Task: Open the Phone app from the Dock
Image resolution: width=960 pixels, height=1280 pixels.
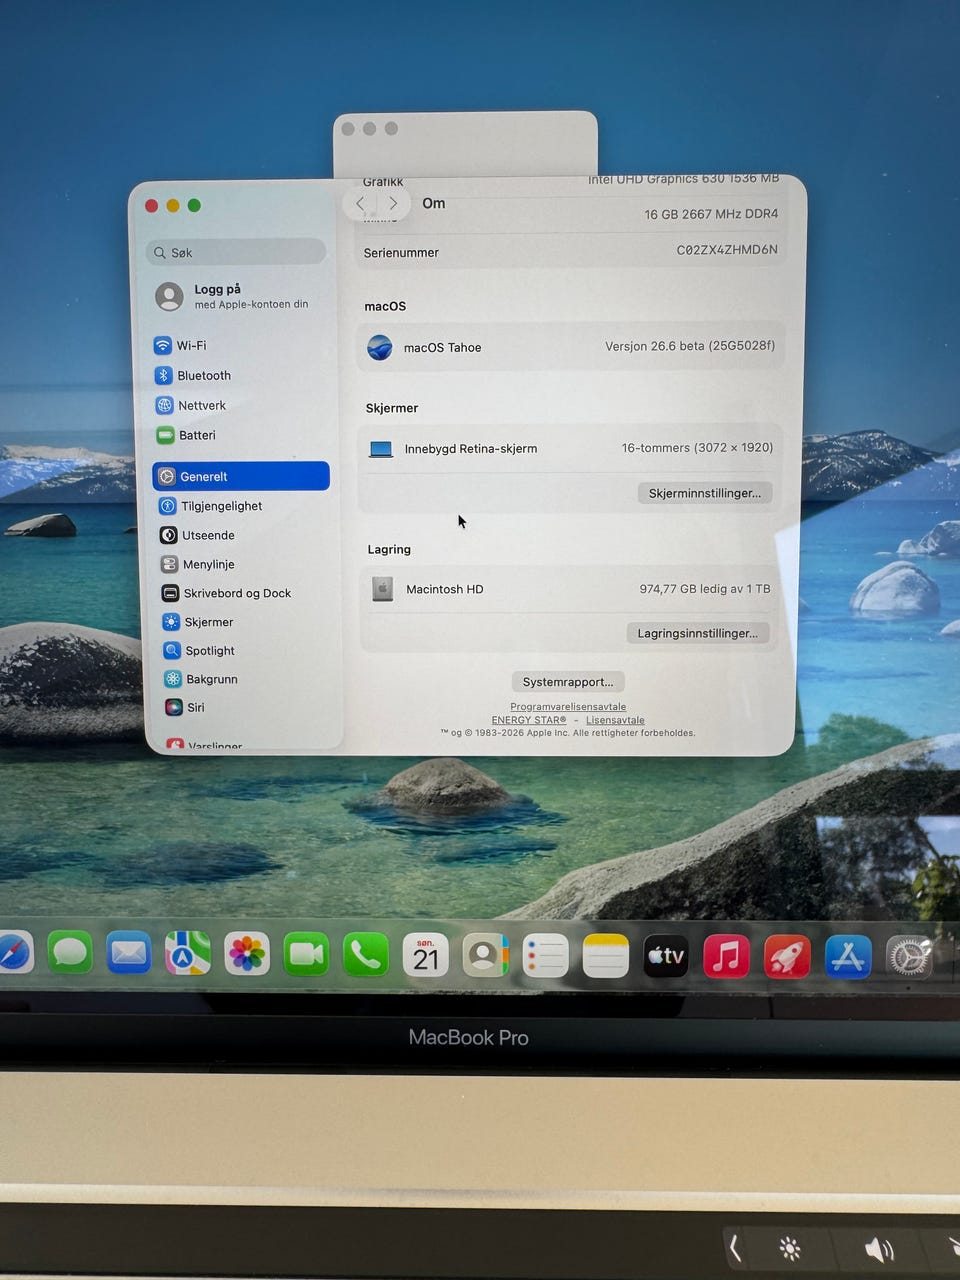Action: click(366, 955)
